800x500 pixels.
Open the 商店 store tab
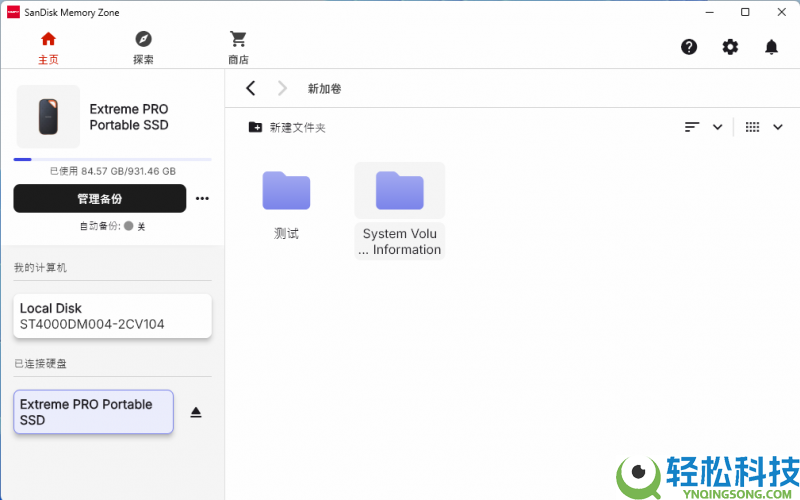[238, 47]
